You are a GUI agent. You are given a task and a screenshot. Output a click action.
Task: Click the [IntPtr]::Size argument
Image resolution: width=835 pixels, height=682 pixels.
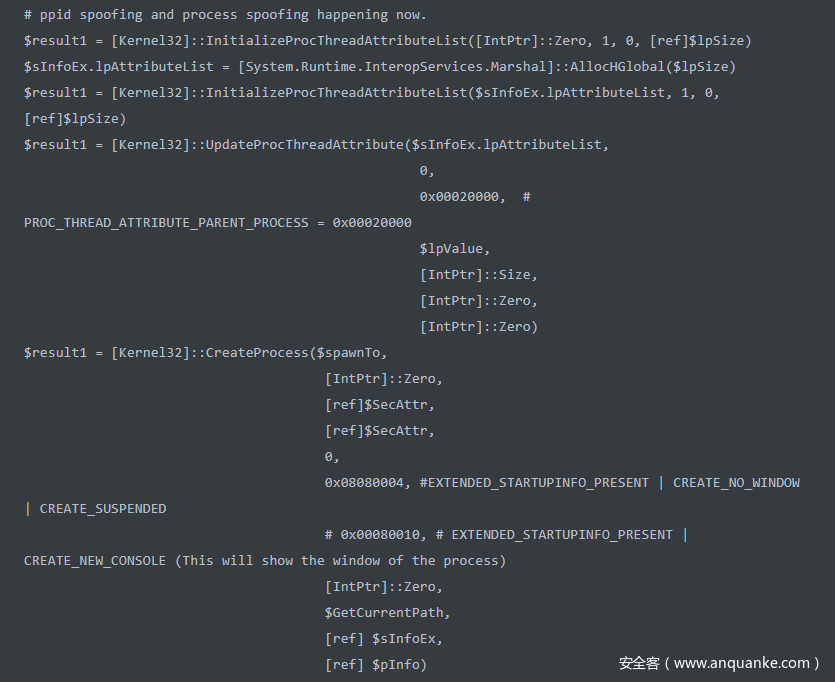(x=479, y=274)
